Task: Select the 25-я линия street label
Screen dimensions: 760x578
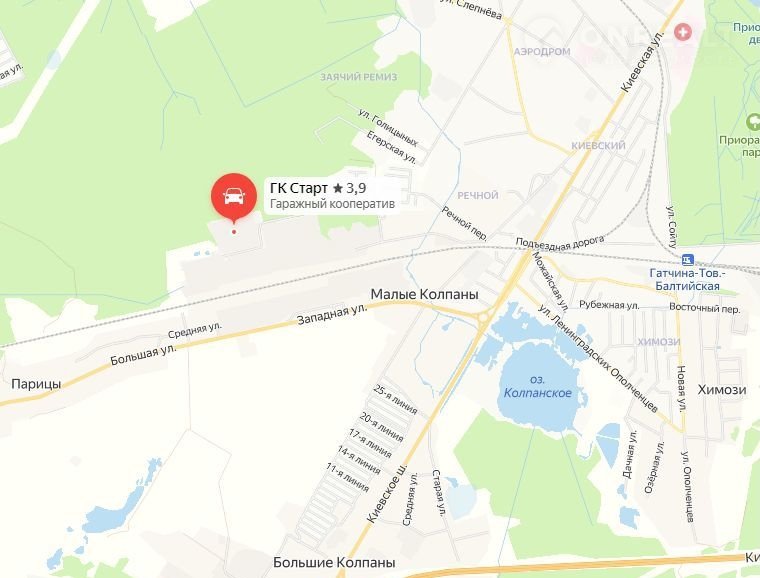Action: pyautogui.click(x=395, y=399)
